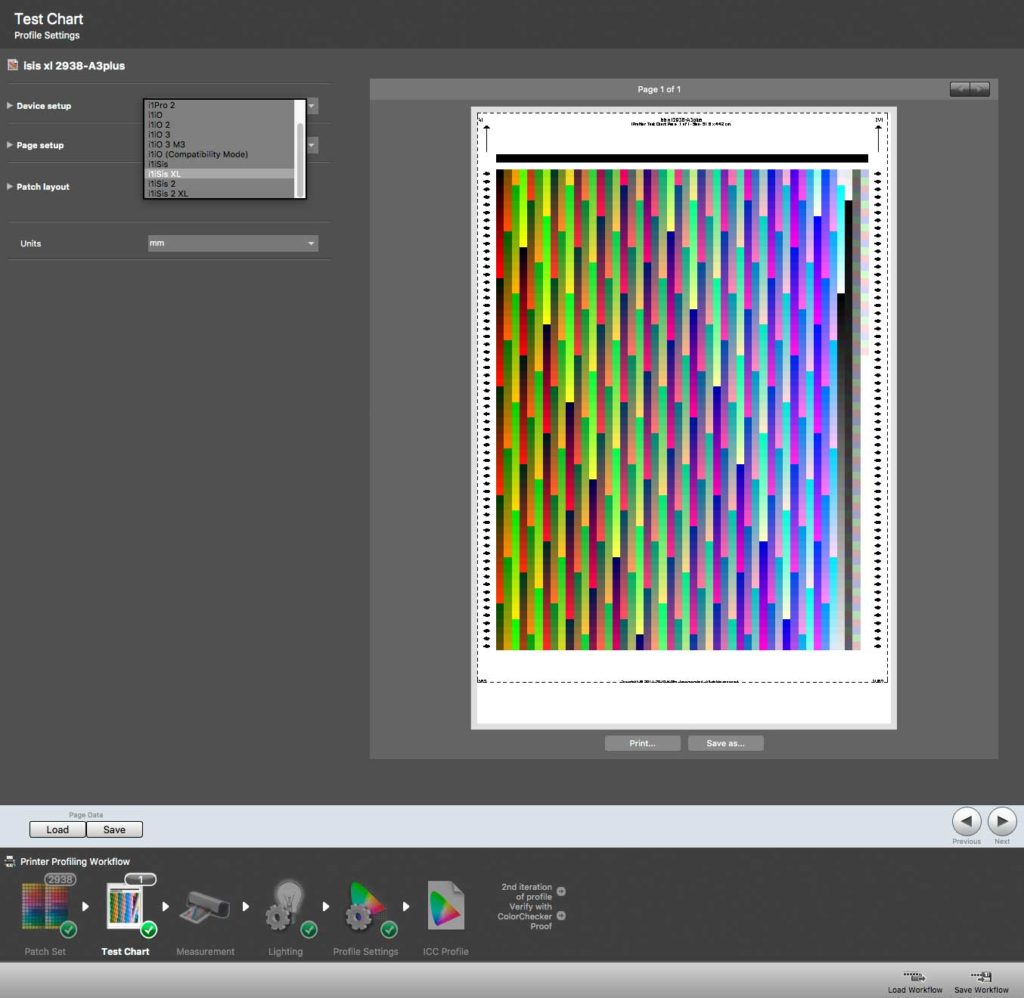Click the printer icon beside Printer Profiling Workflow

[10, 861]
